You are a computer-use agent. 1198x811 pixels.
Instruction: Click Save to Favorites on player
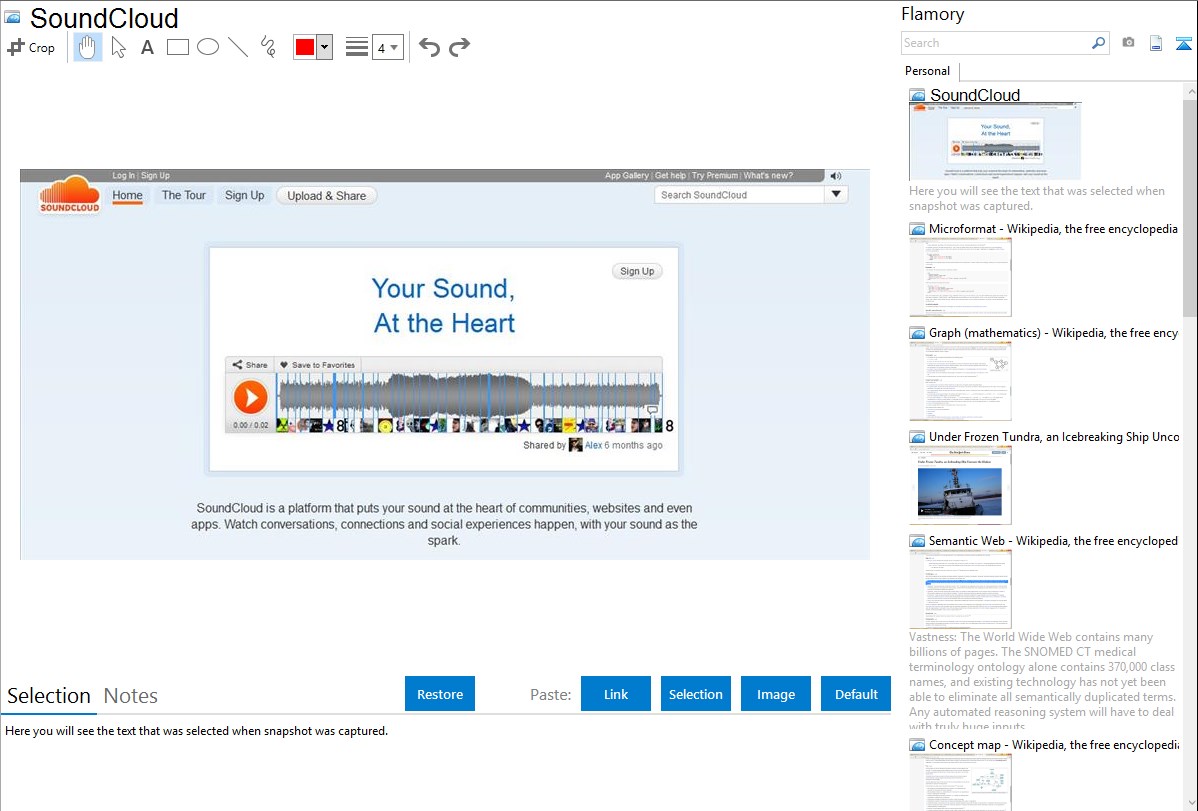click(317, 365)
